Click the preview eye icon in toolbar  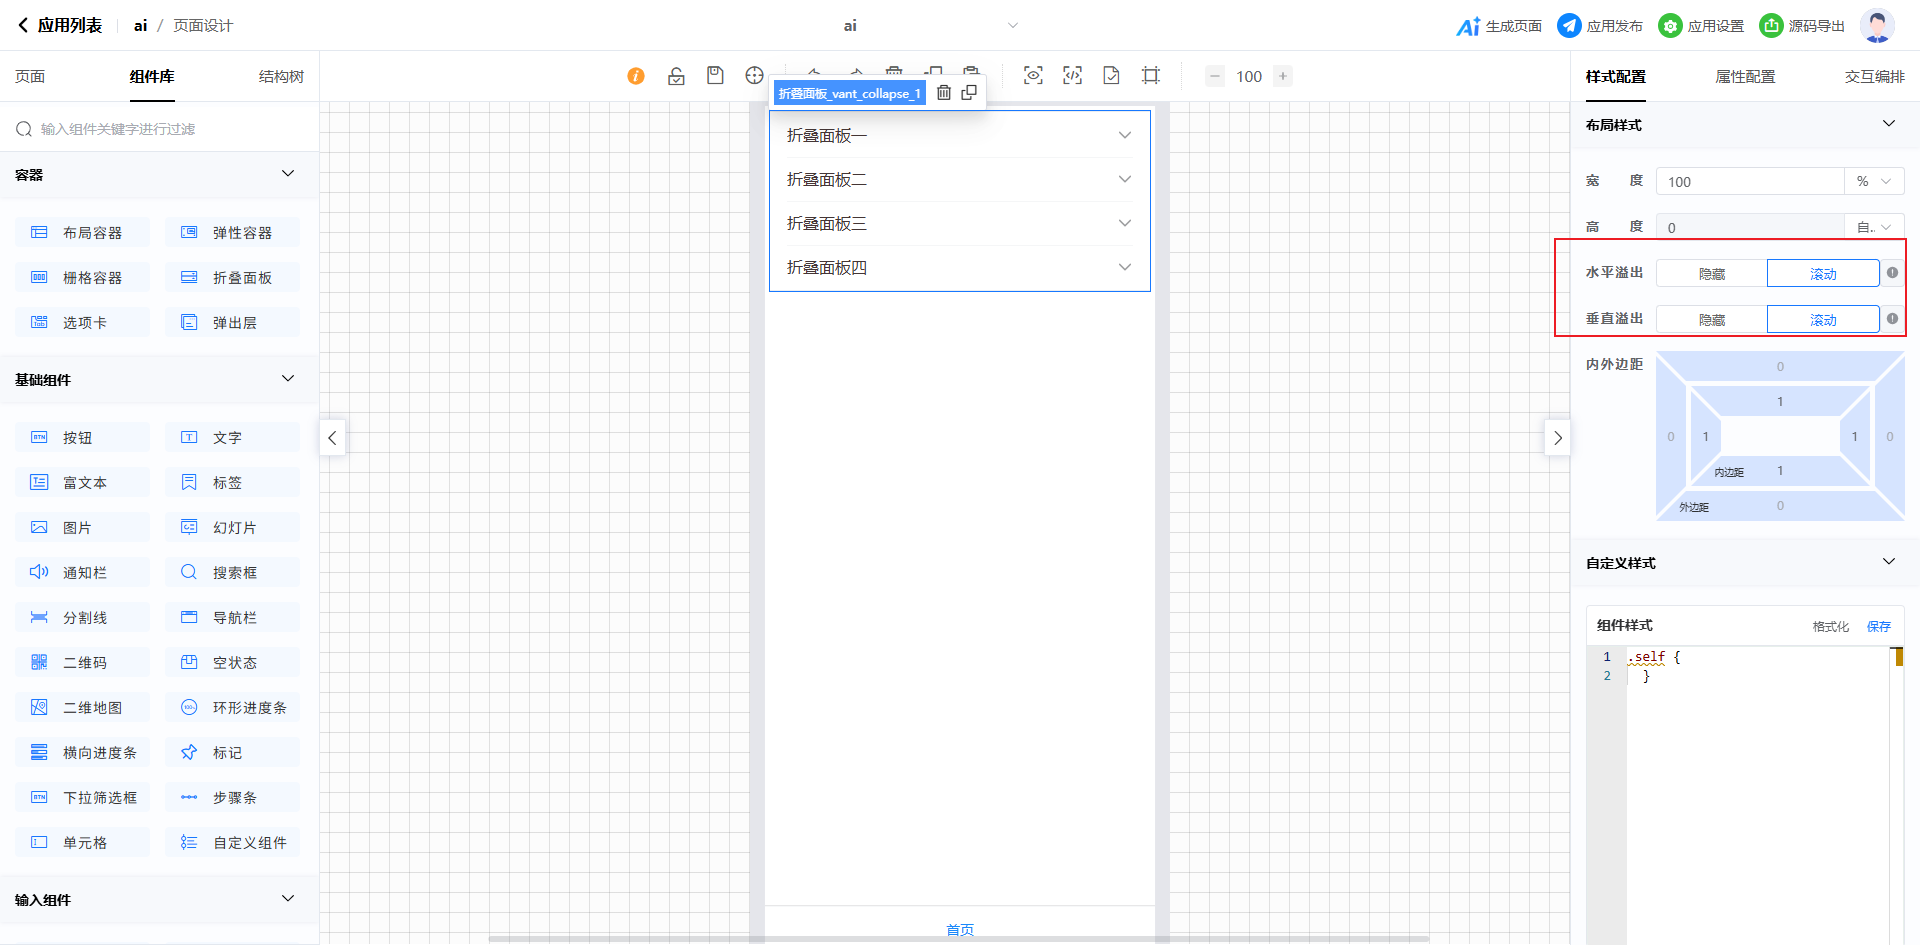click(1033, 76)
